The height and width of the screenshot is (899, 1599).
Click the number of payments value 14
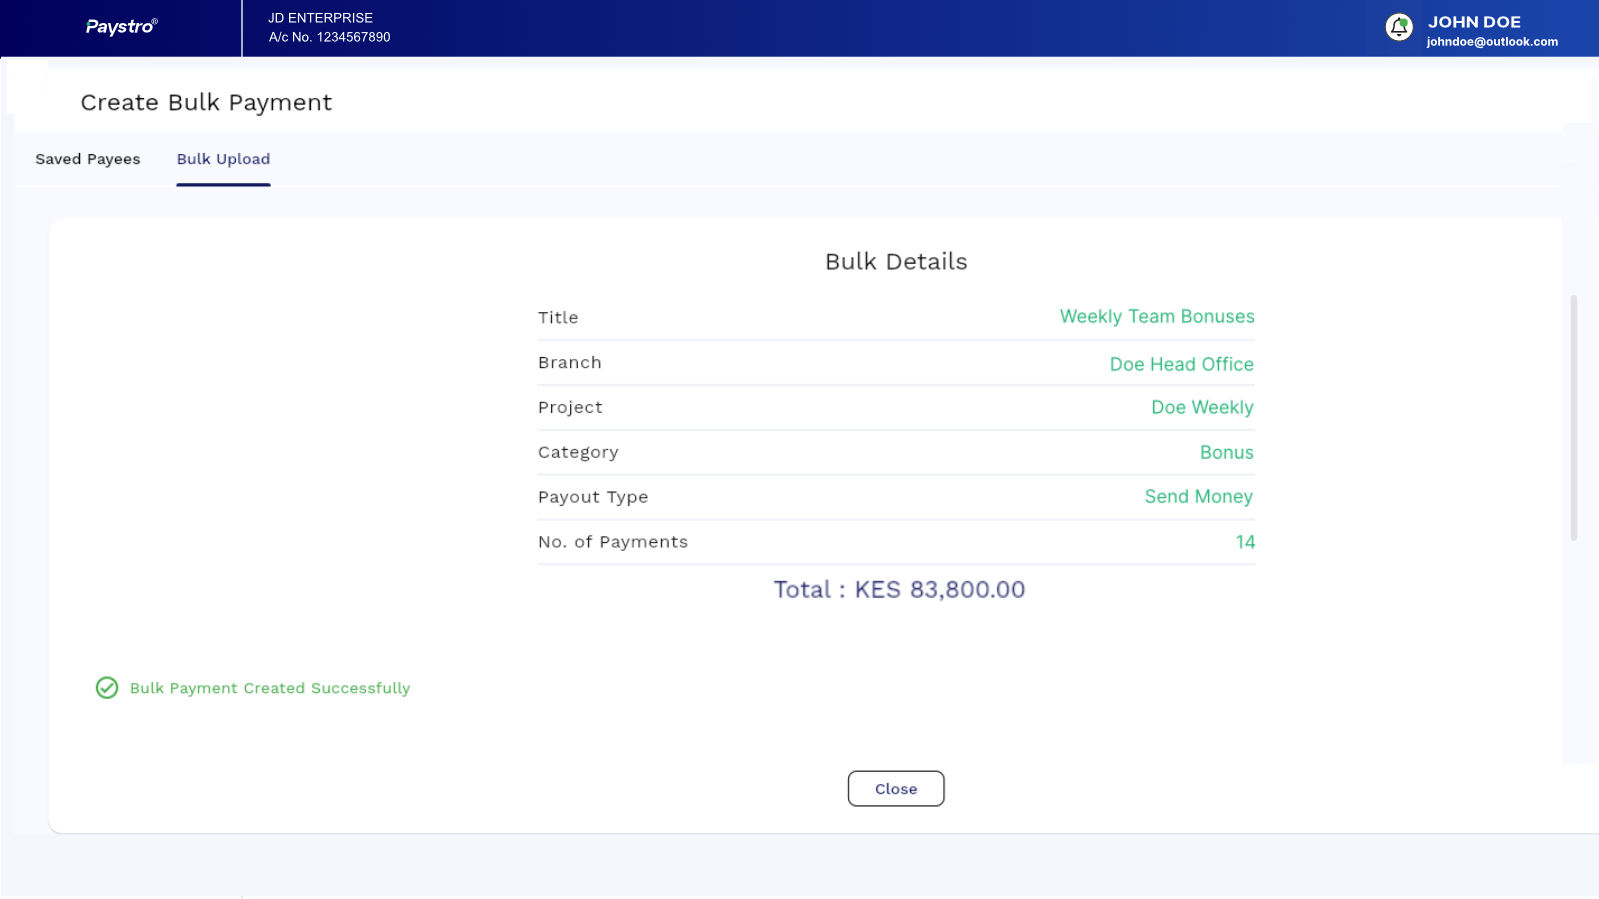(1244, 542)
